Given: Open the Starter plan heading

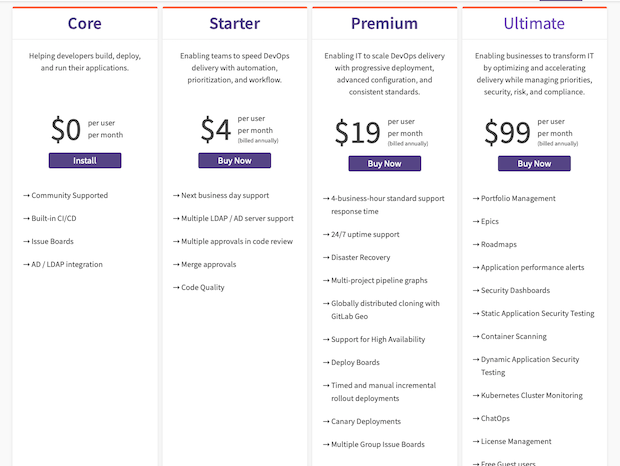Looking at the screenshot, I should point(234,23).
